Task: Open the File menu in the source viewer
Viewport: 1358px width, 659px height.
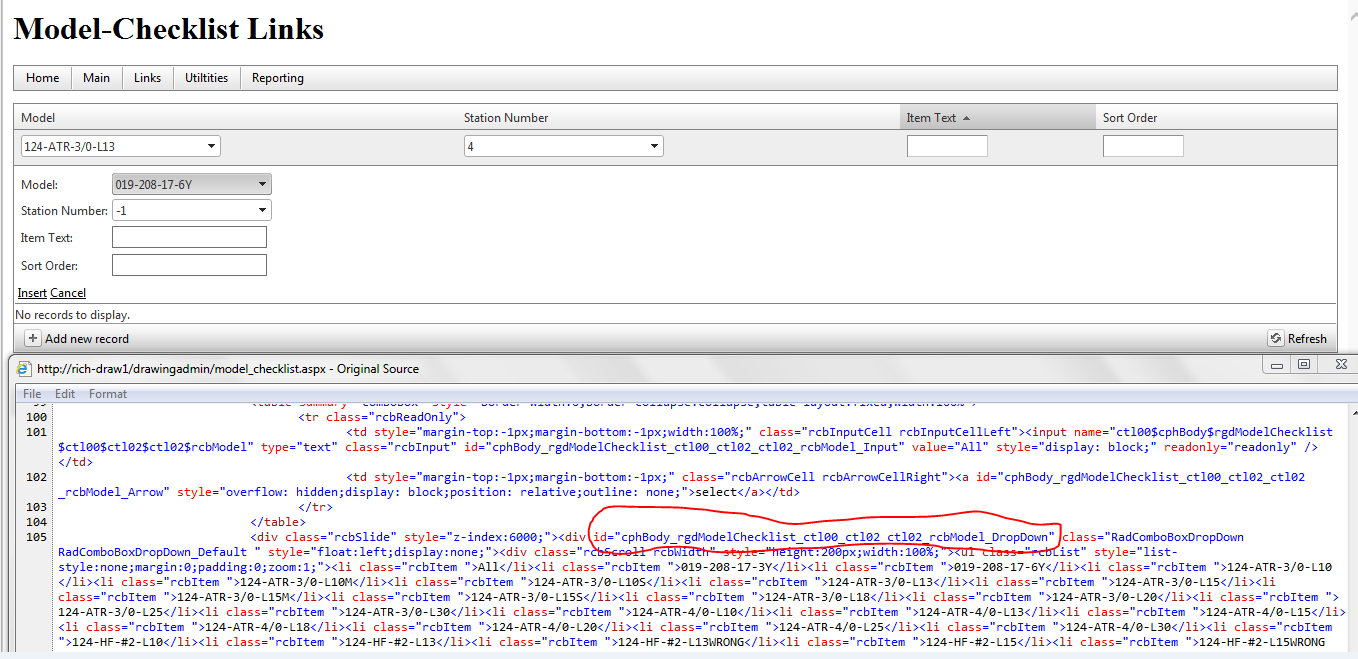Action: (31, 393)
